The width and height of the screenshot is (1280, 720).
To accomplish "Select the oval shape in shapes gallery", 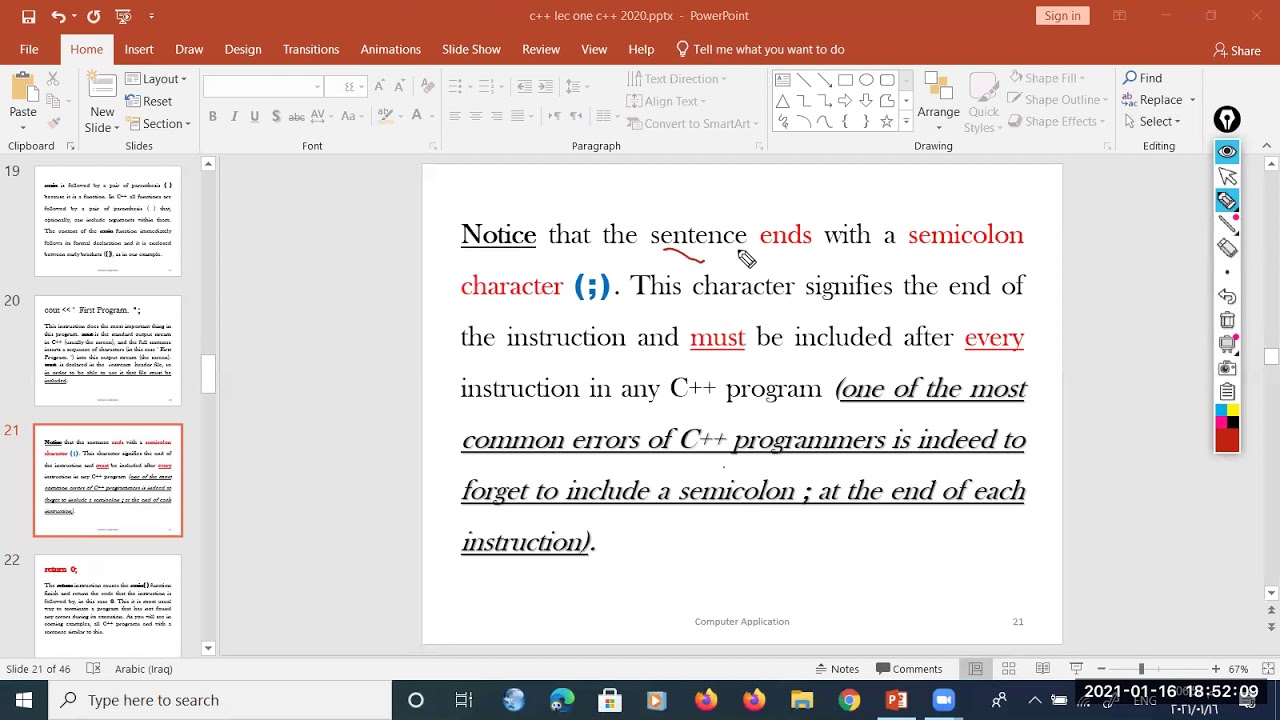I will [x=866, y=80].
